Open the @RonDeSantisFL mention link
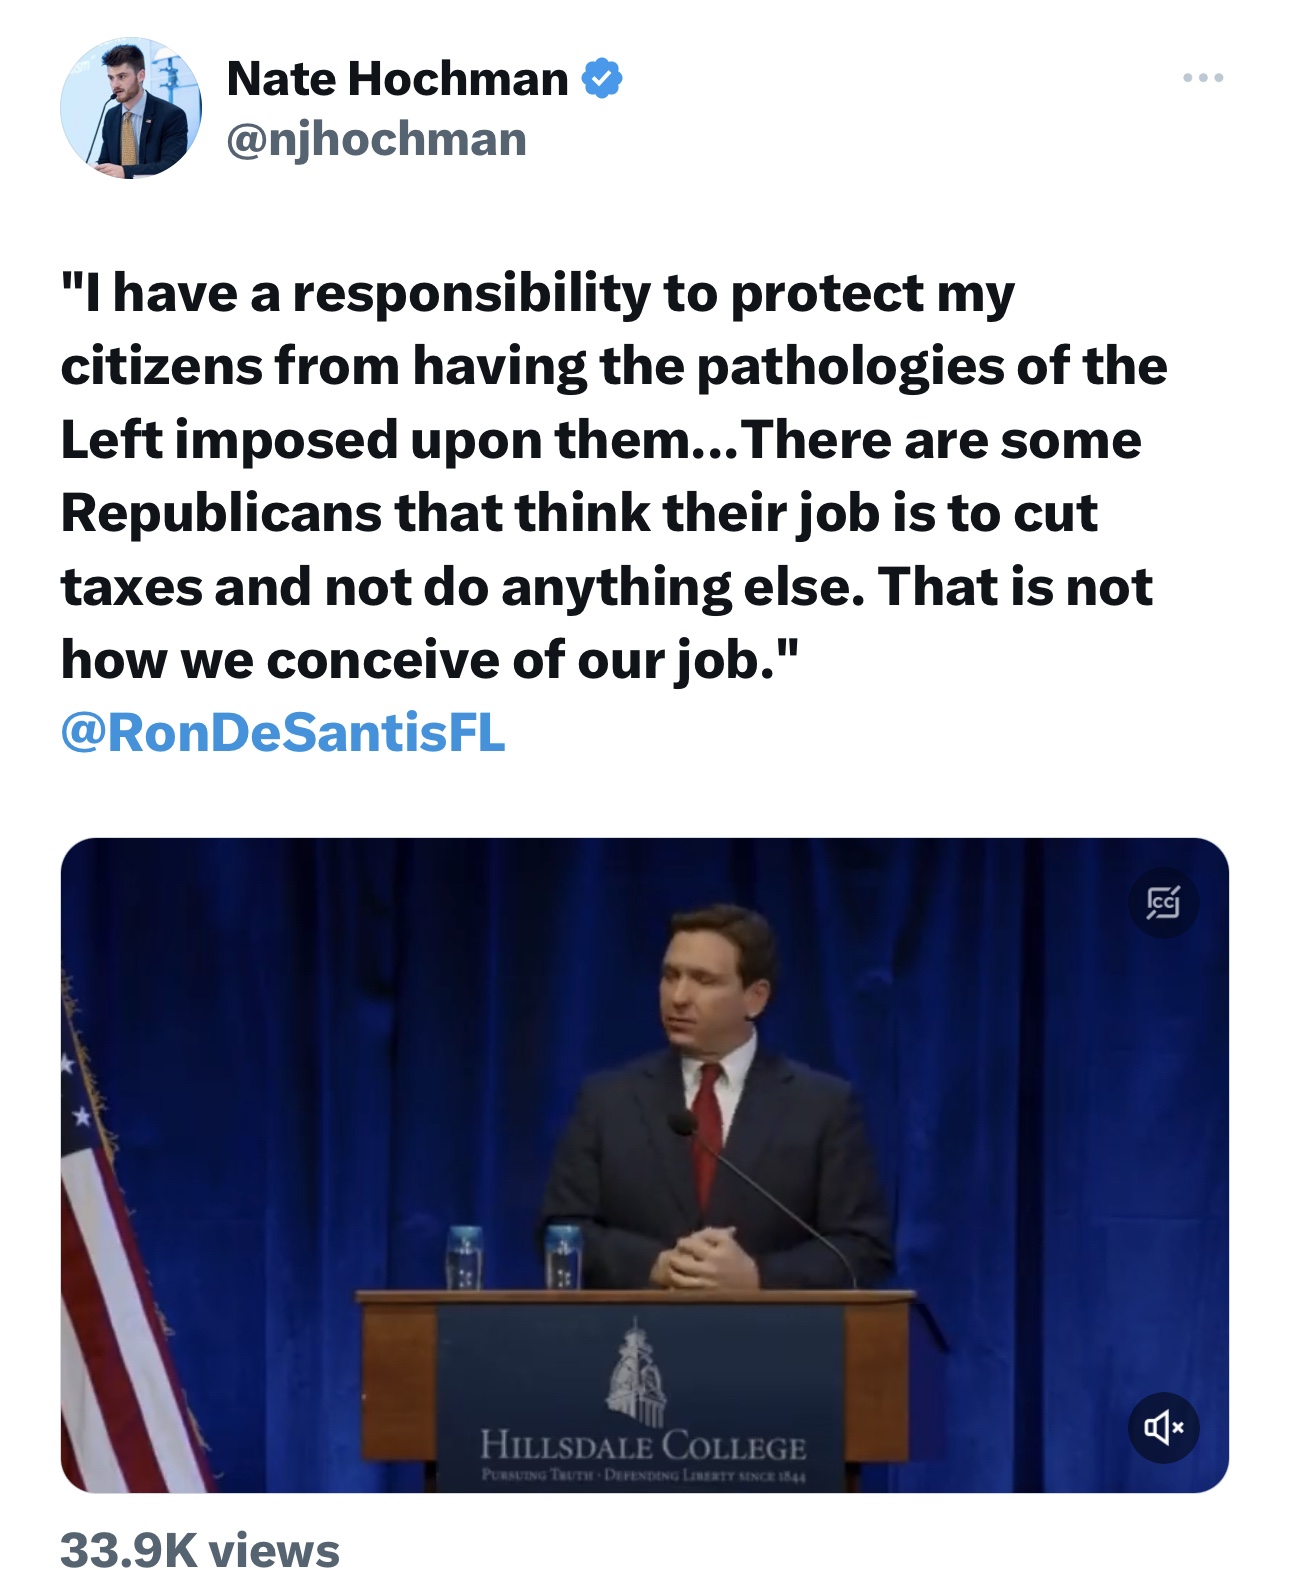The height and width of the screenshot is (1594, 1290). pyautogui.click(x=283, y=733)
